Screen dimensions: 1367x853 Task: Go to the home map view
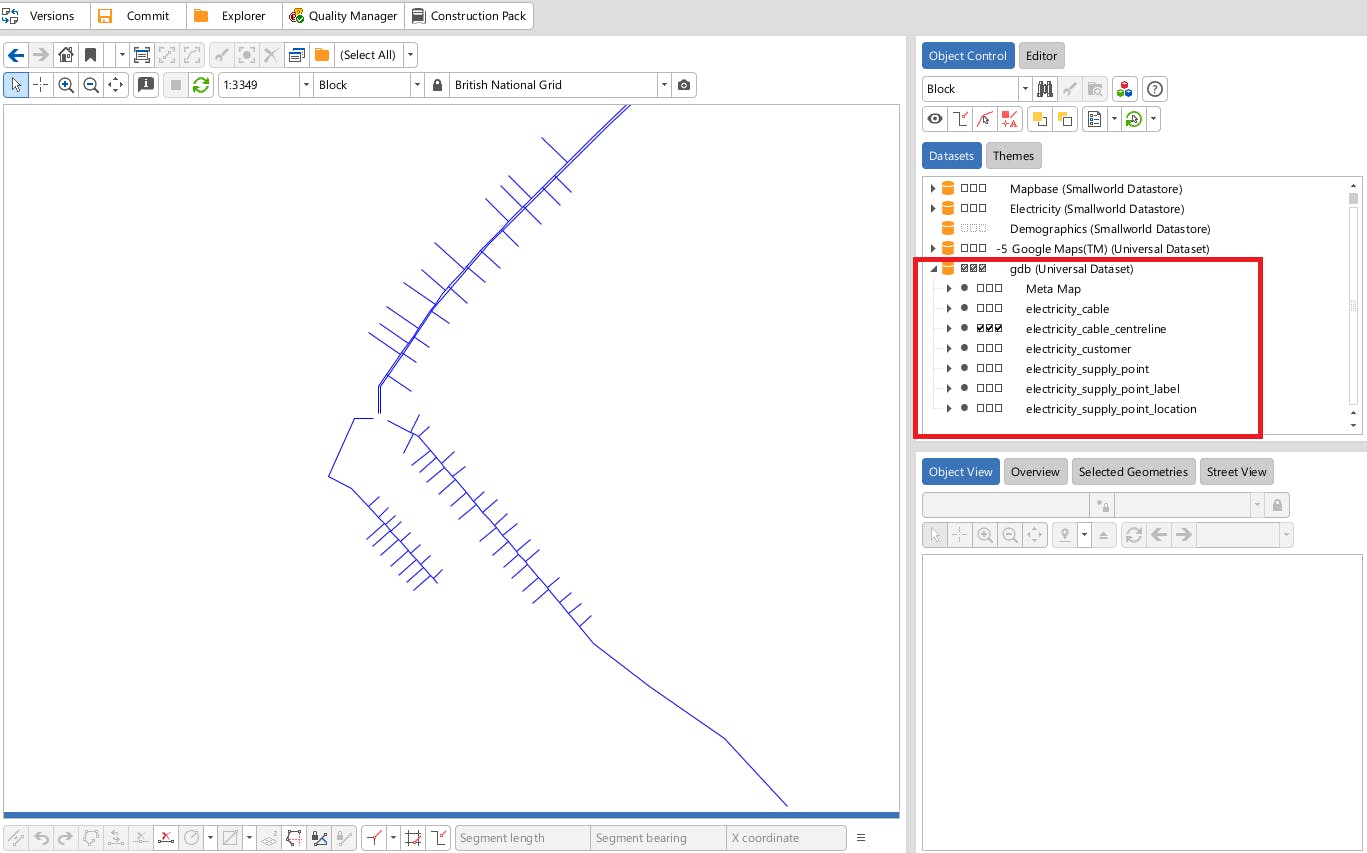pos(66,55)
